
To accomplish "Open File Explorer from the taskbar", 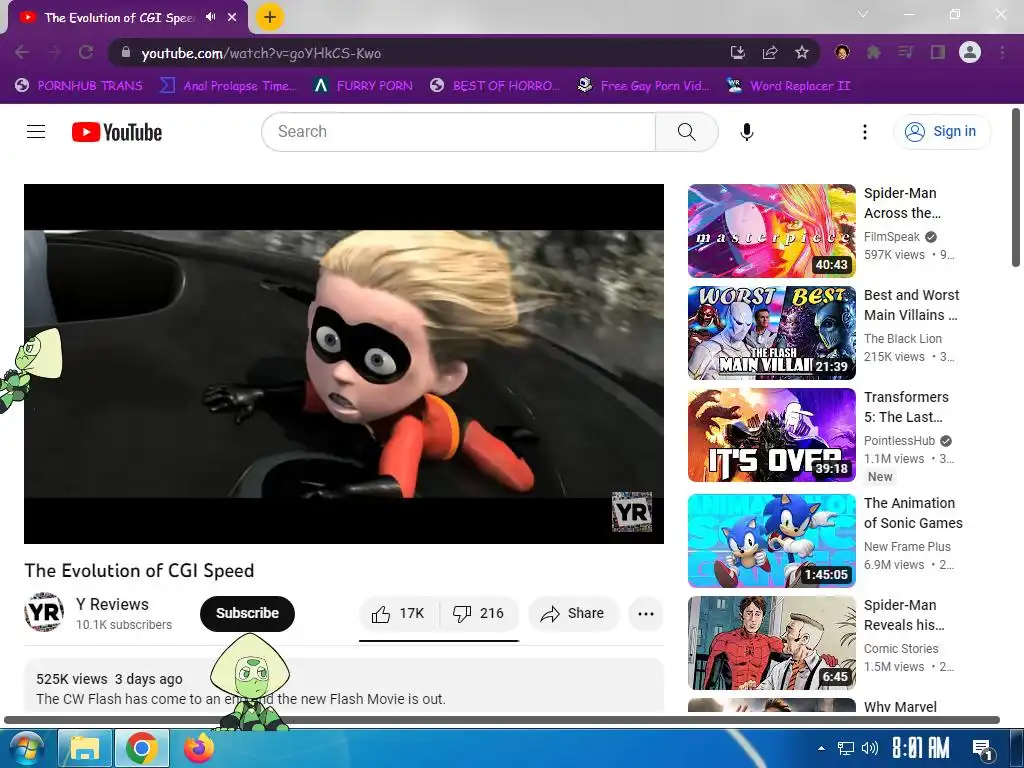I will (x=84, y=748).
